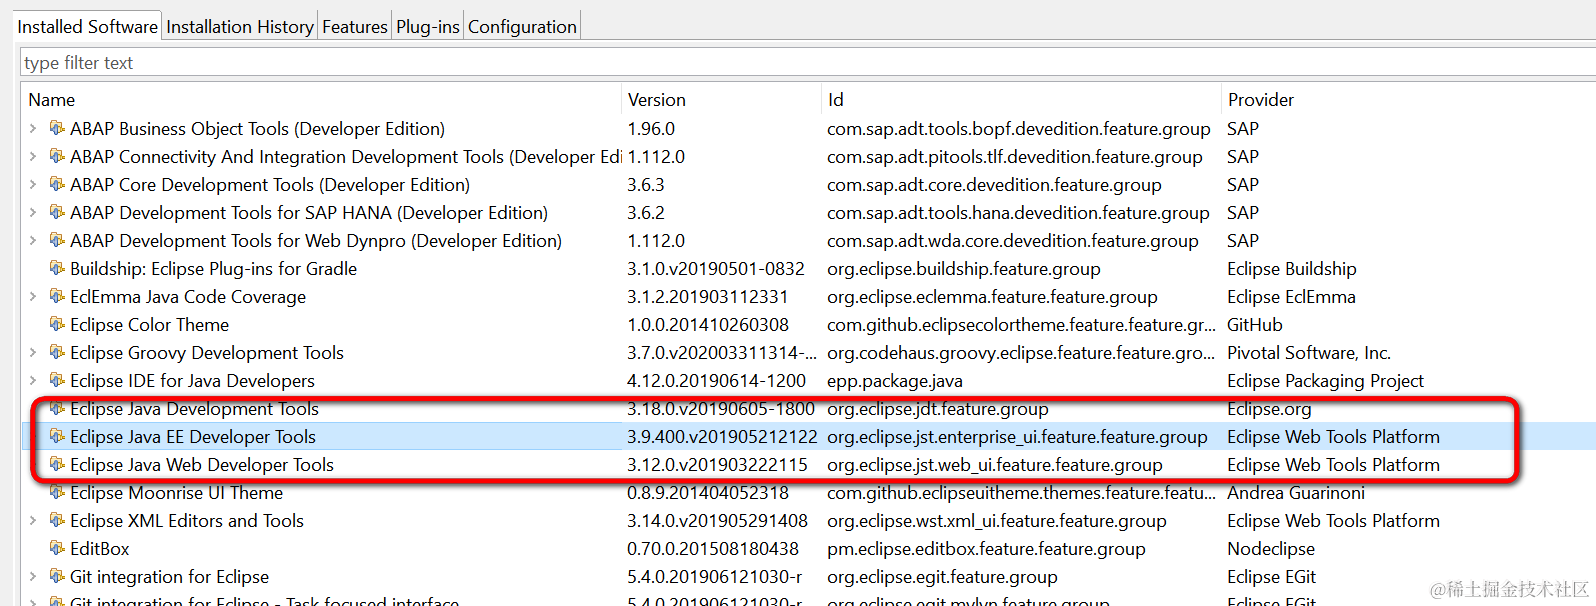Image resolution: width=1596 pixels, height=606 pixels.
Task: Select 'Eclipse Moonrise UI Theme' entry
Action: tap(176, 493)
